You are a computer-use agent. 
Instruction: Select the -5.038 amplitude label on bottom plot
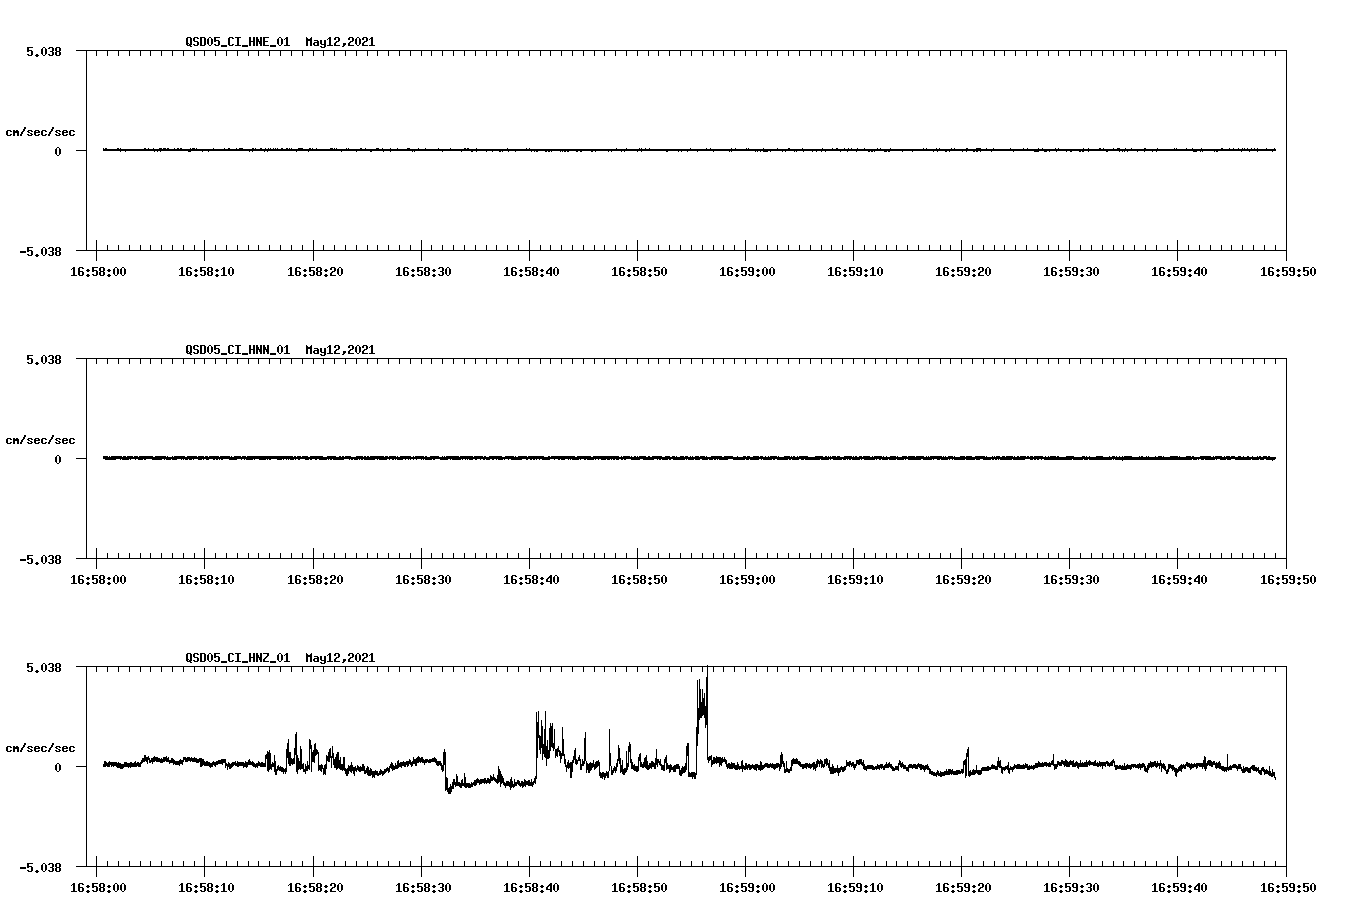point(42,868)
